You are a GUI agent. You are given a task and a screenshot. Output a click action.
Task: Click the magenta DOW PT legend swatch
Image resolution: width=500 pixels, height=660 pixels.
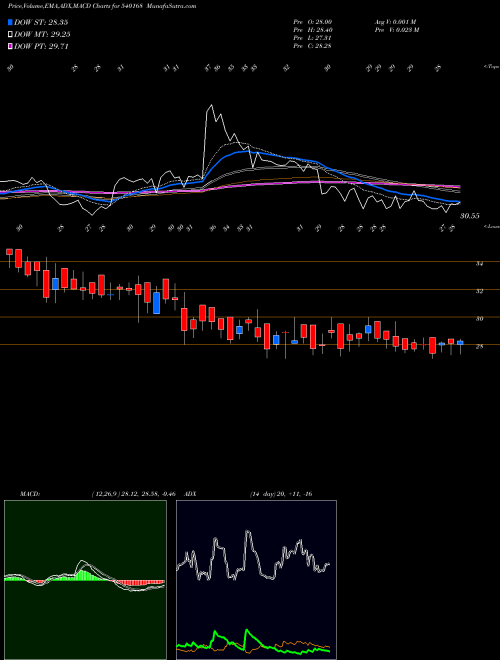pyautogui.click(x=10, y=46)
